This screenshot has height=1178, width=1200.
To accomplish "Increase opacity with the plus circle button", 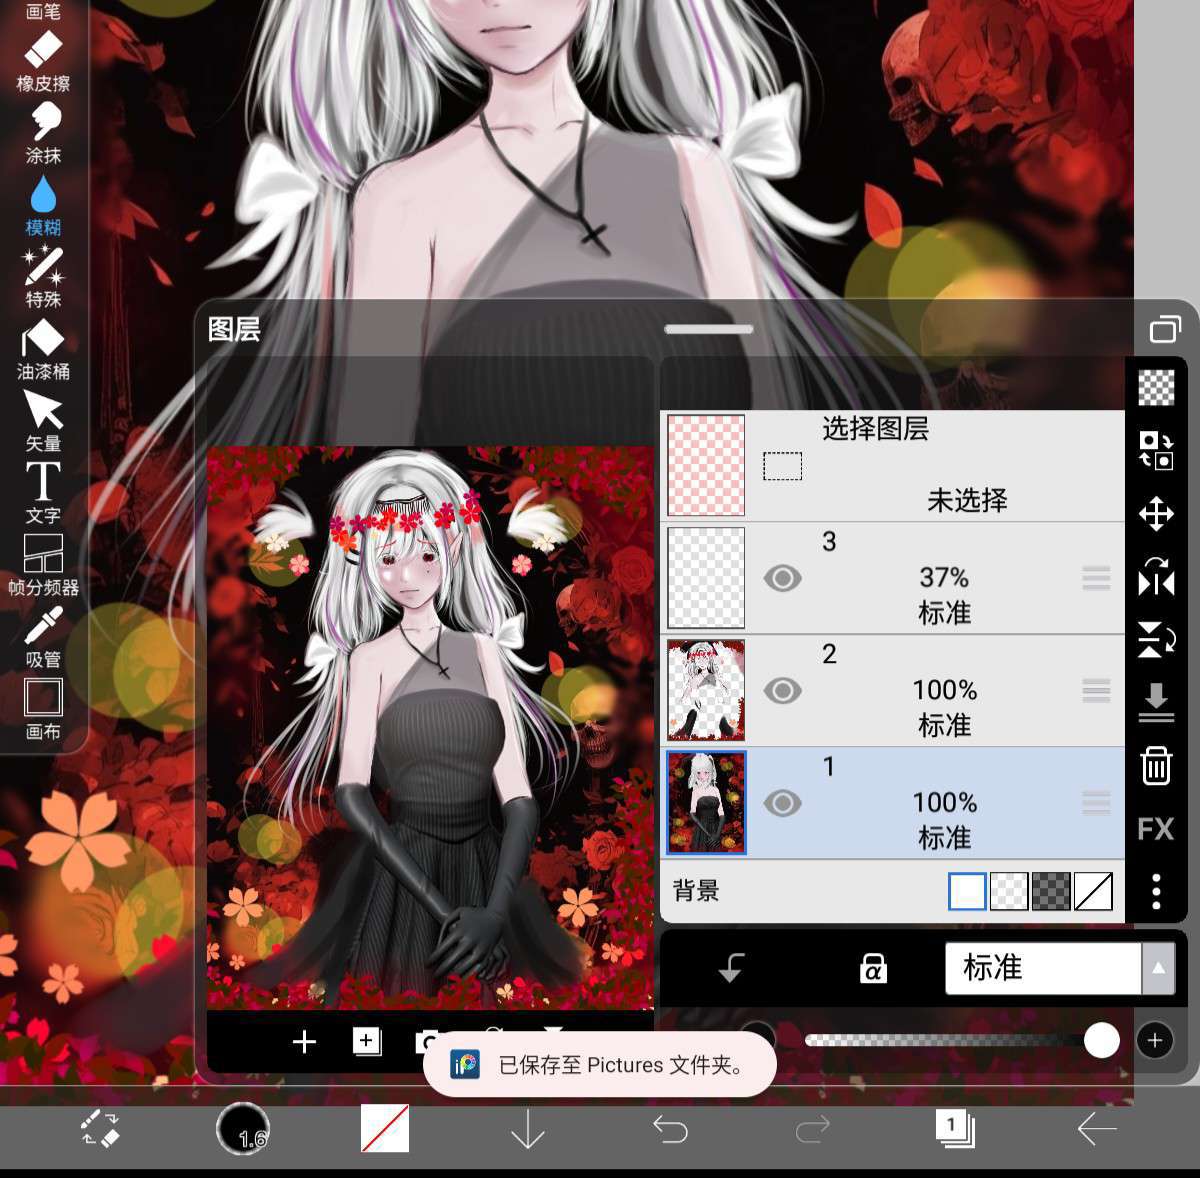I will coord(1155,1040).
